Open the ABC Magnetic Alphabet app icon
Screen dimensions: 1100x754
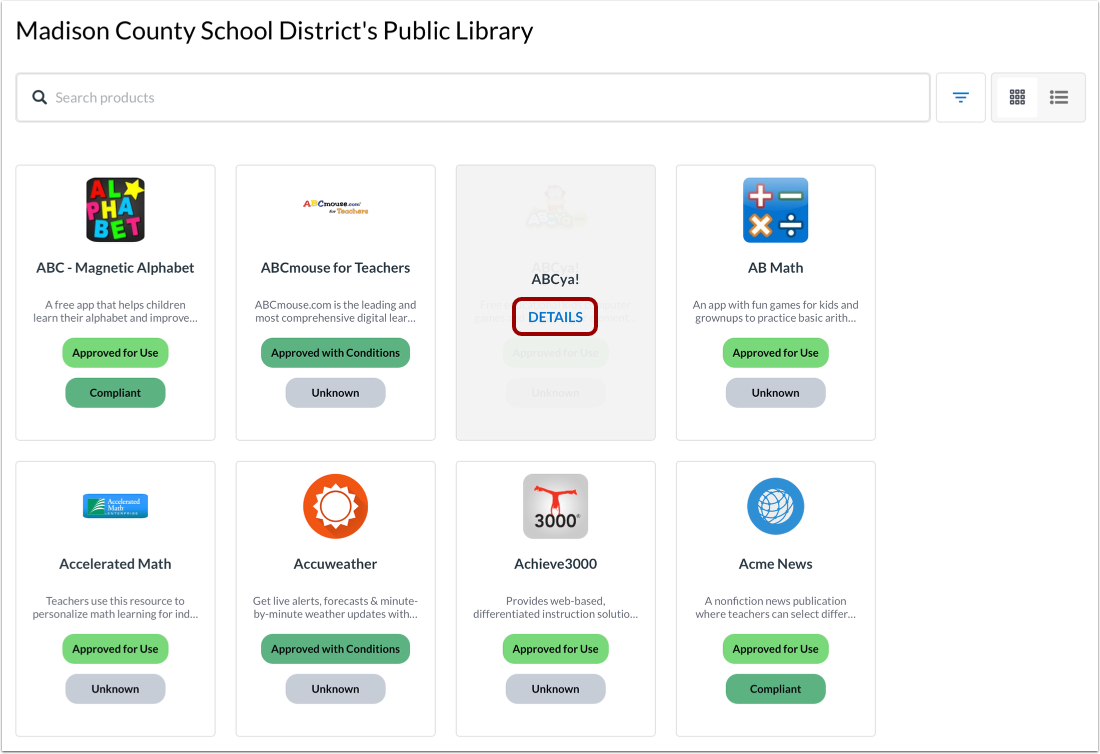[115, 210]
